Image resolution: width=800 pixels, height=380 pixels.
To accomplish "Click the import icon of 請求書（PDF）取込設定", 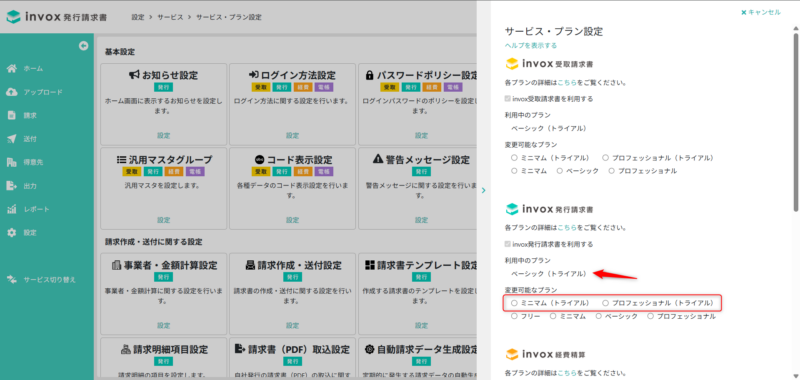I will tap(240, 349).
